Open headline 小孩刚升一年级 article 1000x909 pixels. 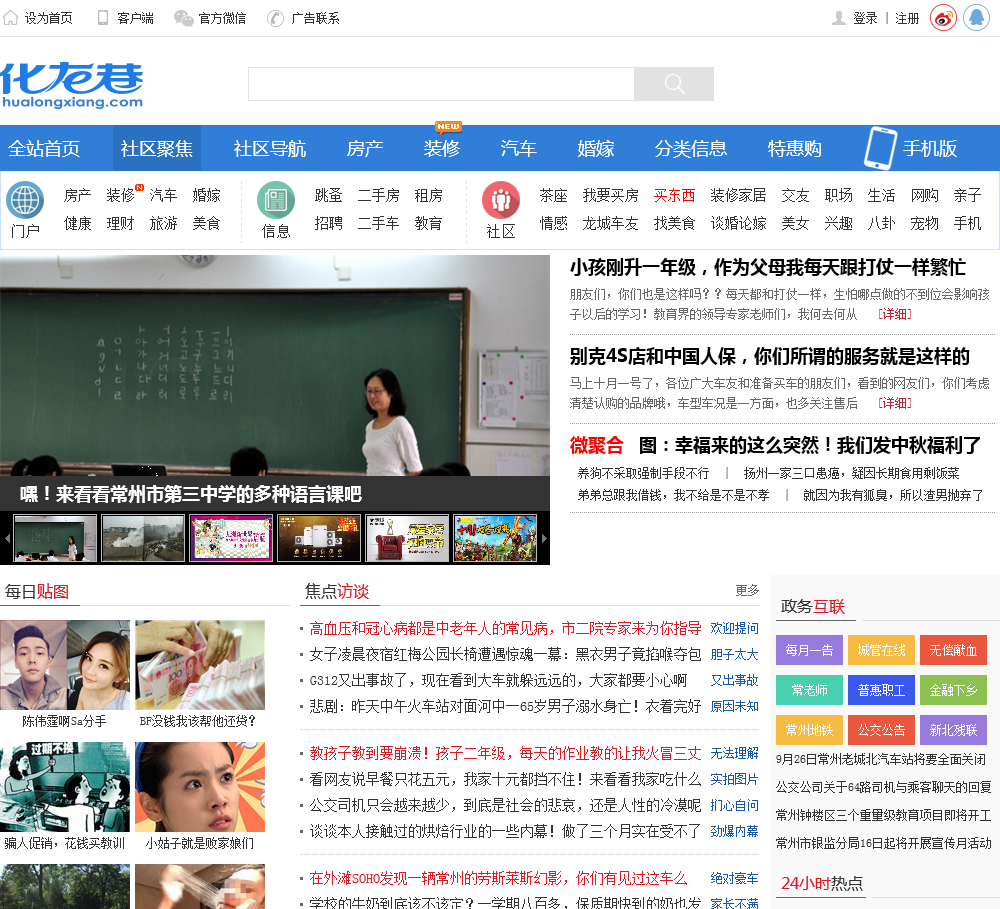click(767, 267)
